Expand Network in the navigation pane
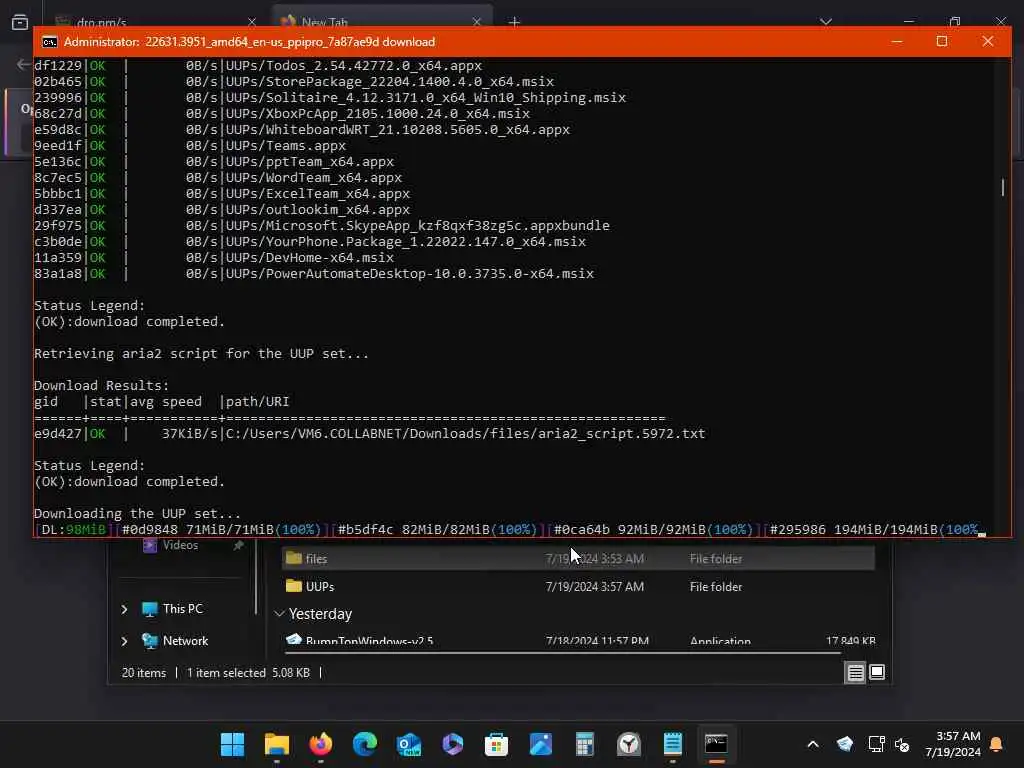This screenshot has height=768, width=1024. tap(124, 641)
